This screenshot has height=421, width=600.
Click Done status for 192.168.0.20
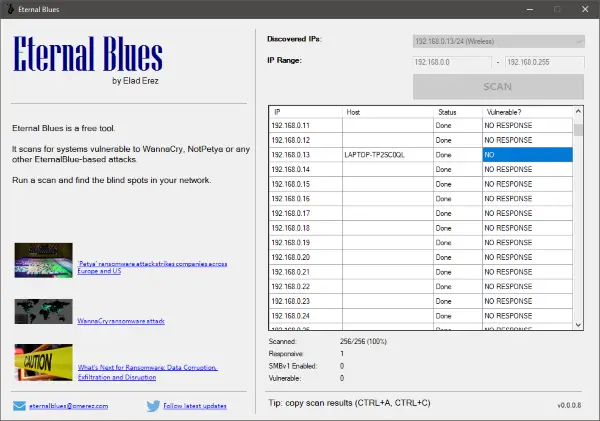pyautogui.click(x=458, y=257)
